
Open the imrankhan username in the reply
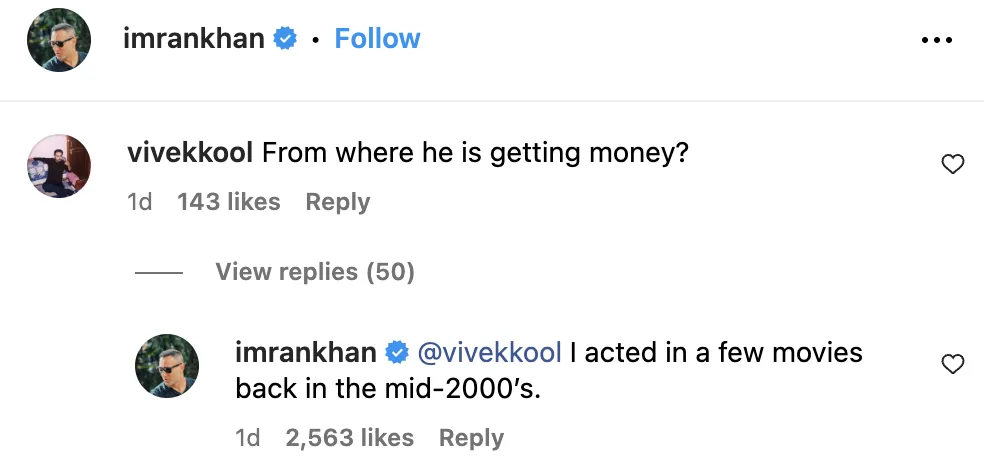305,353
